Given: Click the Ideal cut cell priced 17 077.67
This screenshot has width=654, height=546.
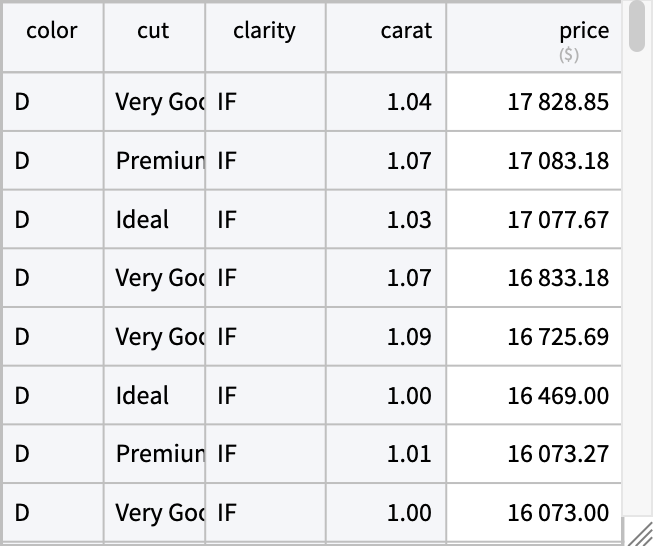Looking at the screenshot, I should [x=154, y=219].
